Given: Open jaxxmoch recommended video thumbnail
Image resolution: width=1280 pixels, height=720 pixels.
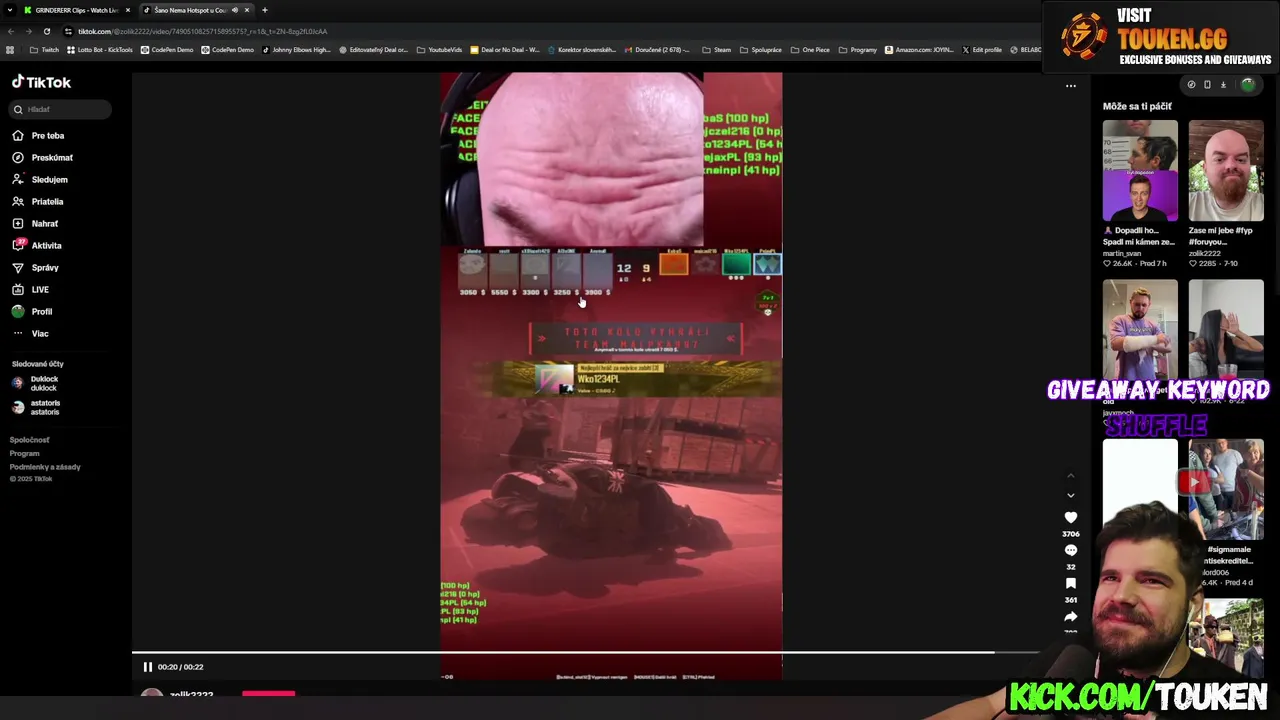Looking at the screenshot, I should [1140, 330].
